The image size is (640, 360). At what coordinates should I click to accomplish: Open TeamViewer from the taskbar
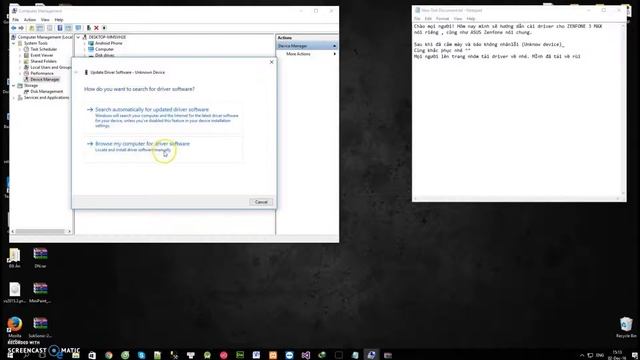pyautogui.click(x=289, y=355)
